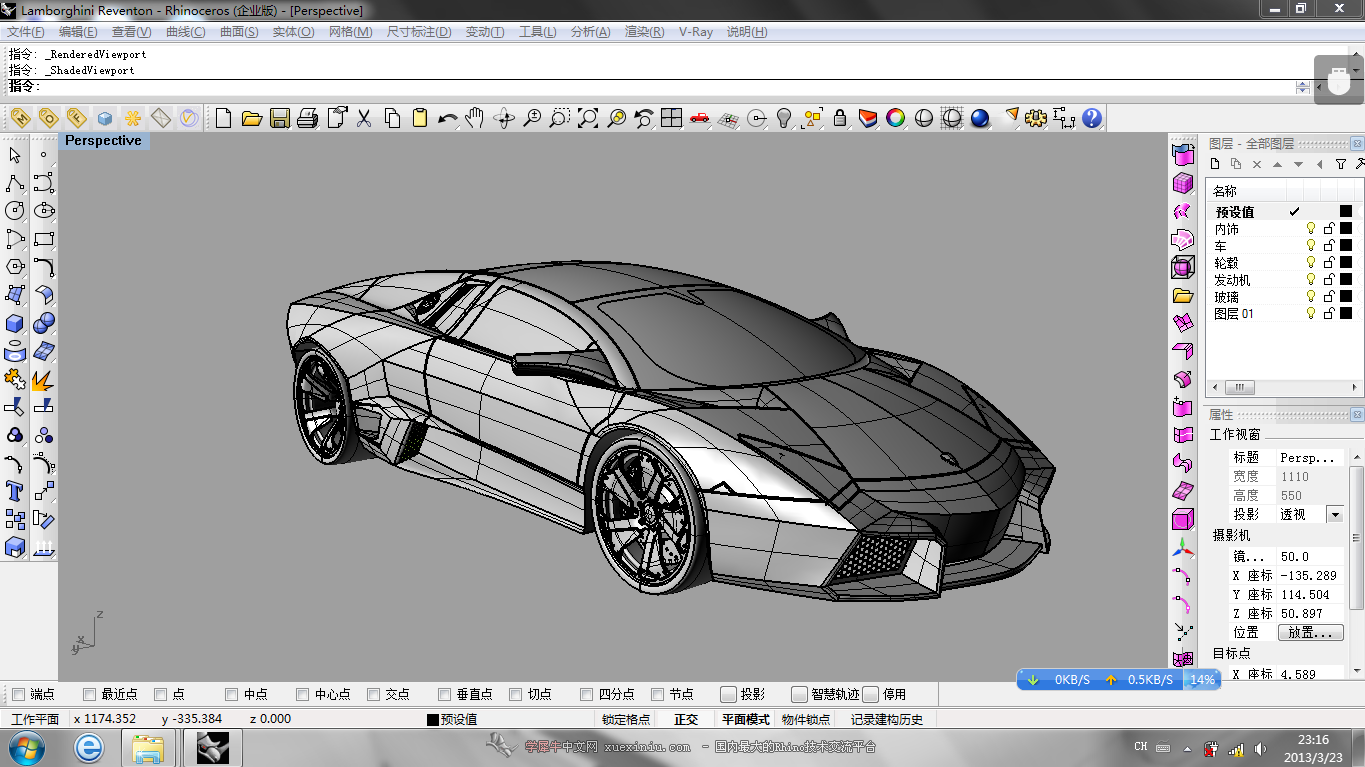Click the puzzle-piece Join tool icon

(15, 379)
